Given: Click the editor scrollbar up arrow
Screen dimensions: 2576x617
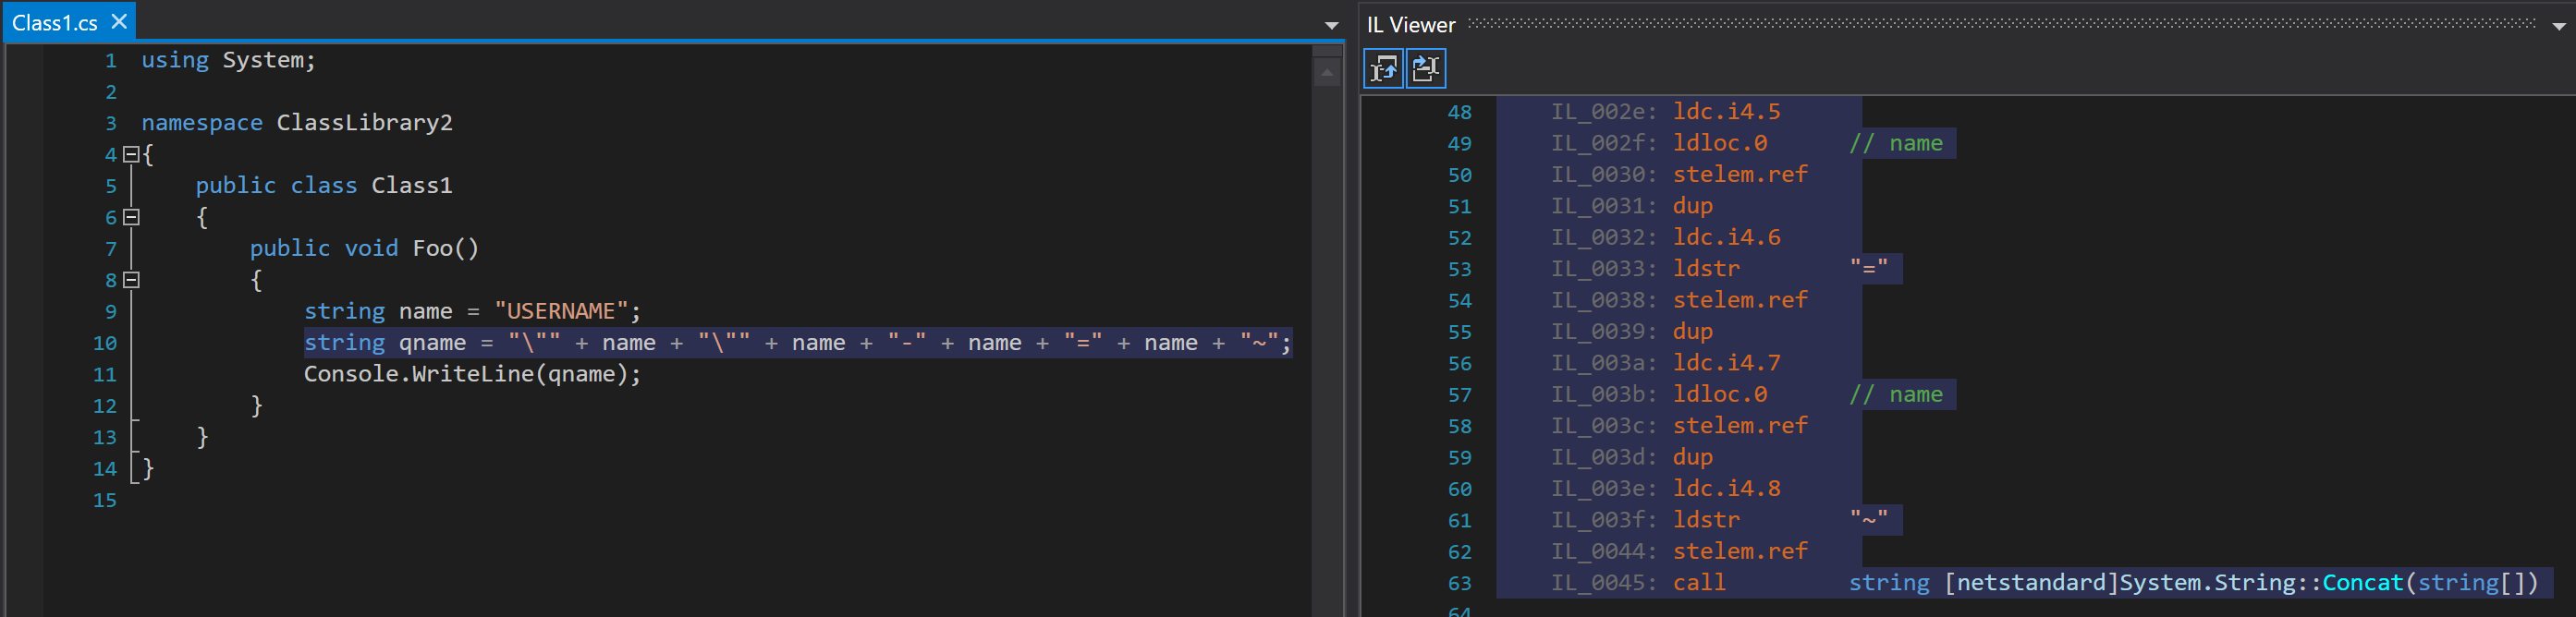Looking at the screenshot, I should [1326, 72].
